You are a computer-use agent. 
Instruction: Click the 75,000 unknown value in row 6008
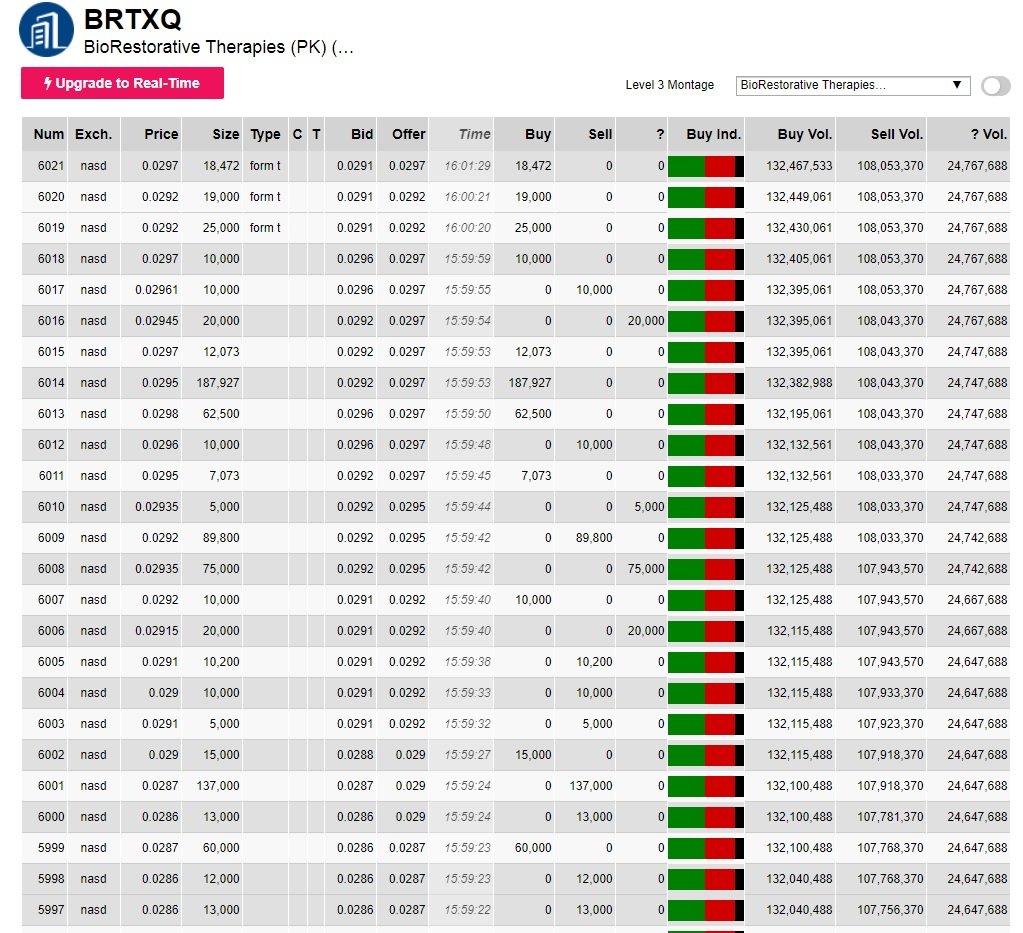tap(646, 569)
